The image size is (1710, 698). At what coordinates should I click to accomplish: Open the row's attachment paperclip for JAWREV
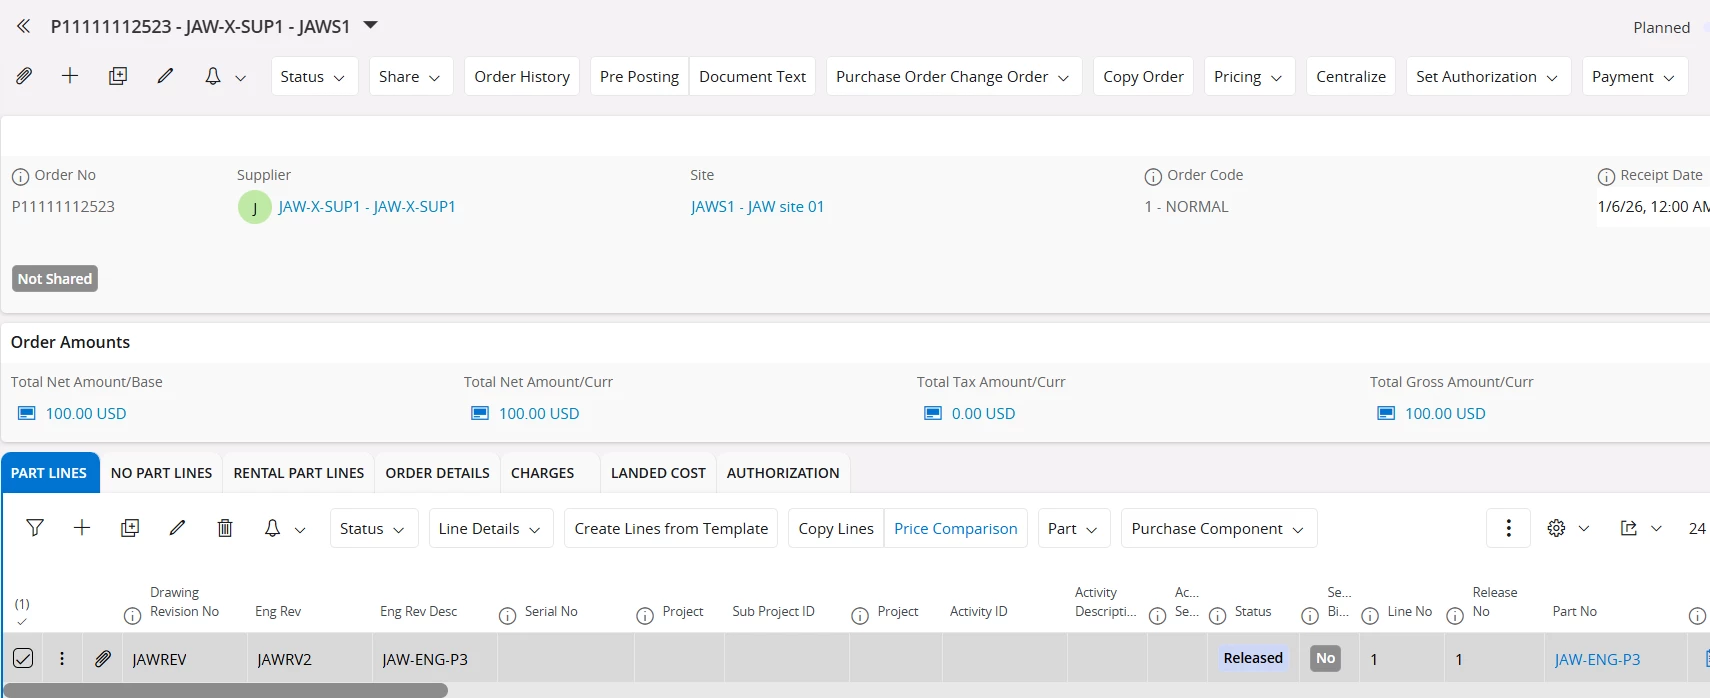[103, 659]
